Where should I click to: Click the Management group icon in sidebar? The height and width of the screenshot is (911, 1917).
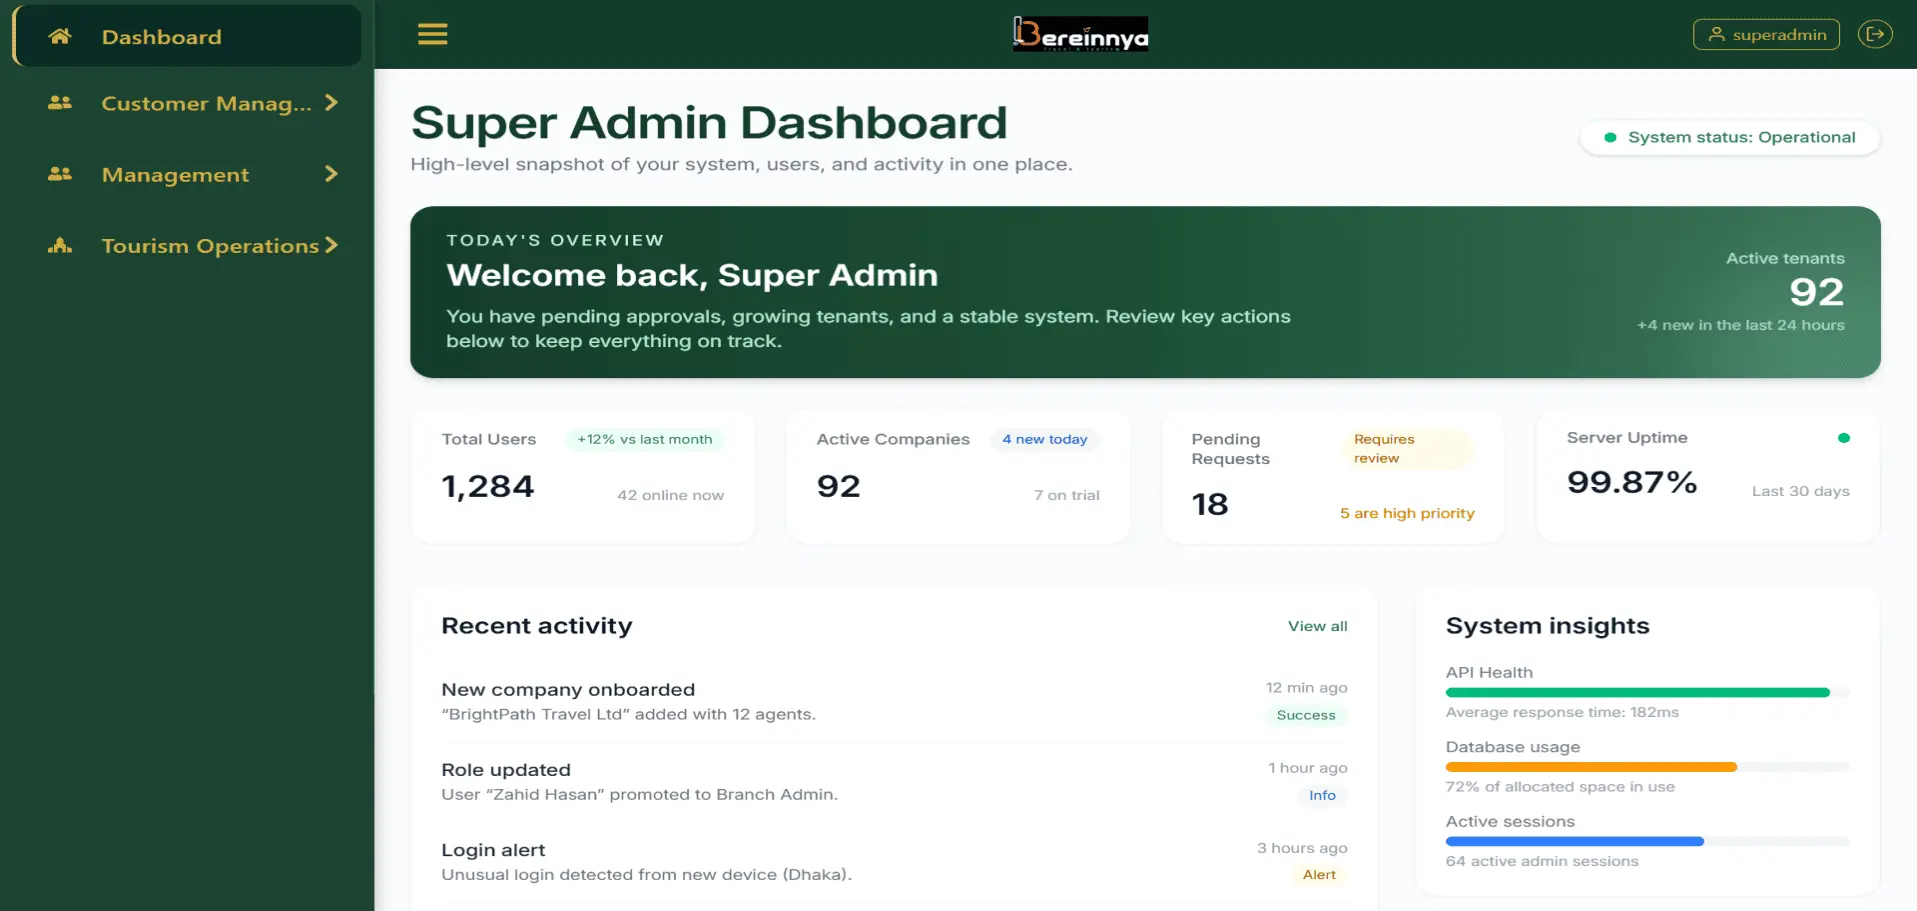59,174
